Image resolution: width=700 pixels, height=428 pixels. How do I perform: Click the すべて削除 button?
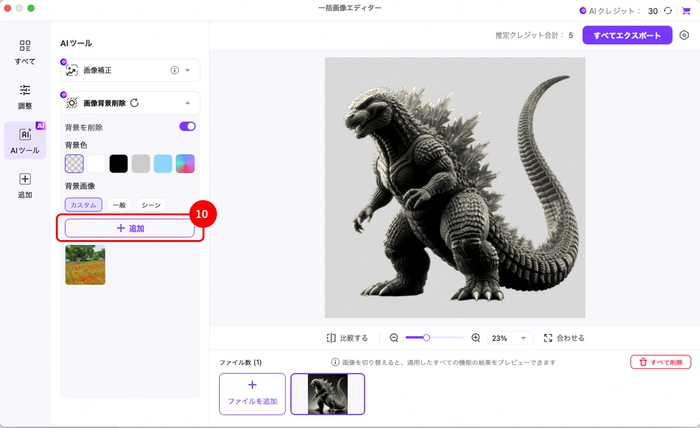point(661,362)
